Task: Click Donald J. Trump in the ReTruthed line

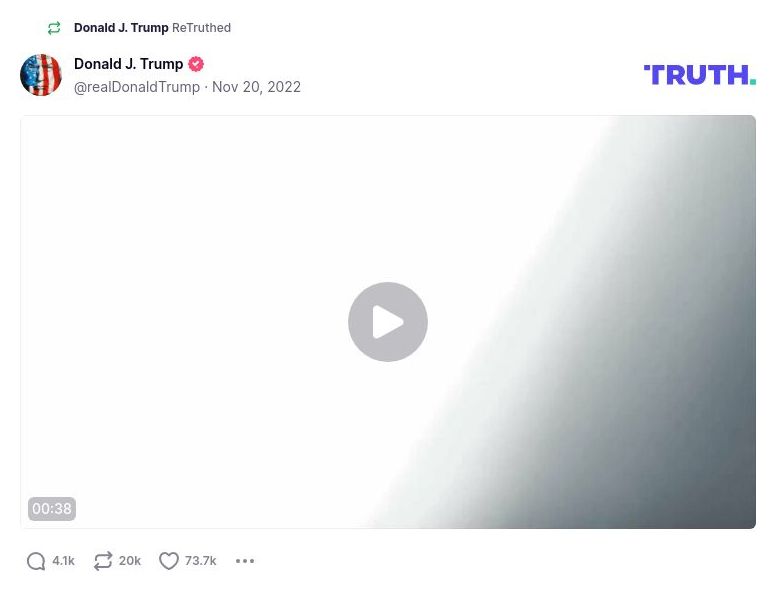Action: (121, 28)
